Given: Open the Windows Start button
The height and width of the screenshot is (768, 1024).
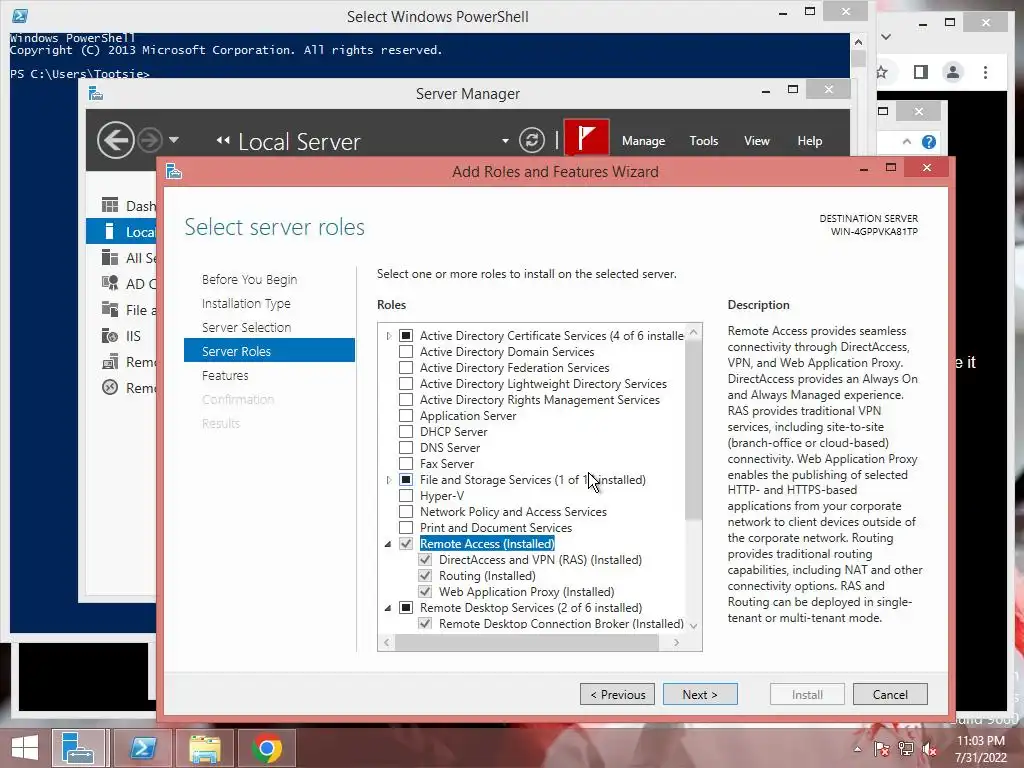Looking at the screenshot, I should click(25, 748).
